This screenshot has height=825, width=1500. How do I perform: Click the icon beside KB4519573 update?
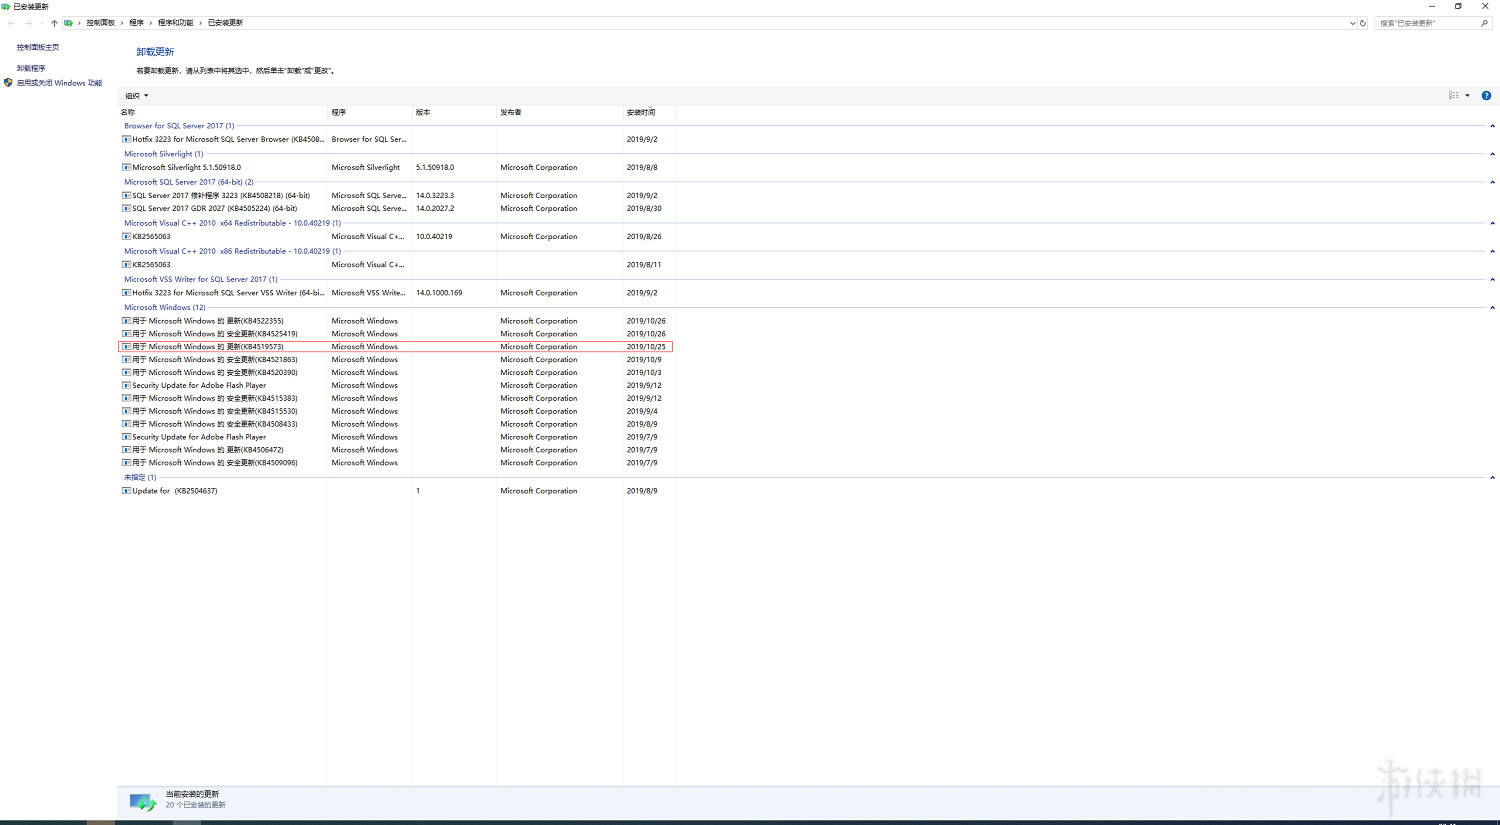[127, 347]
